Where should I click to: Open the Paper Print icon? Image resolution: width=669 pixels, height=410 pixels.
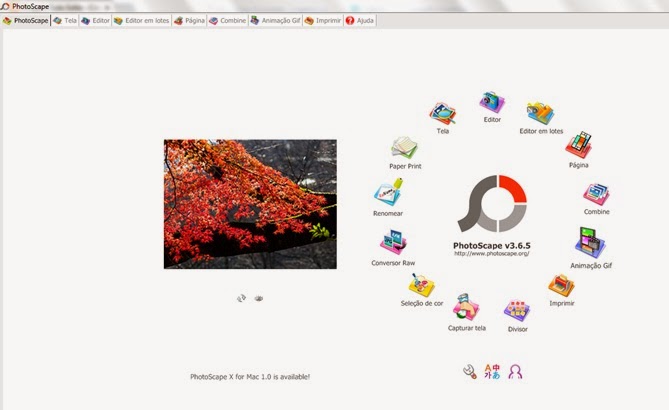coord(404,147)
